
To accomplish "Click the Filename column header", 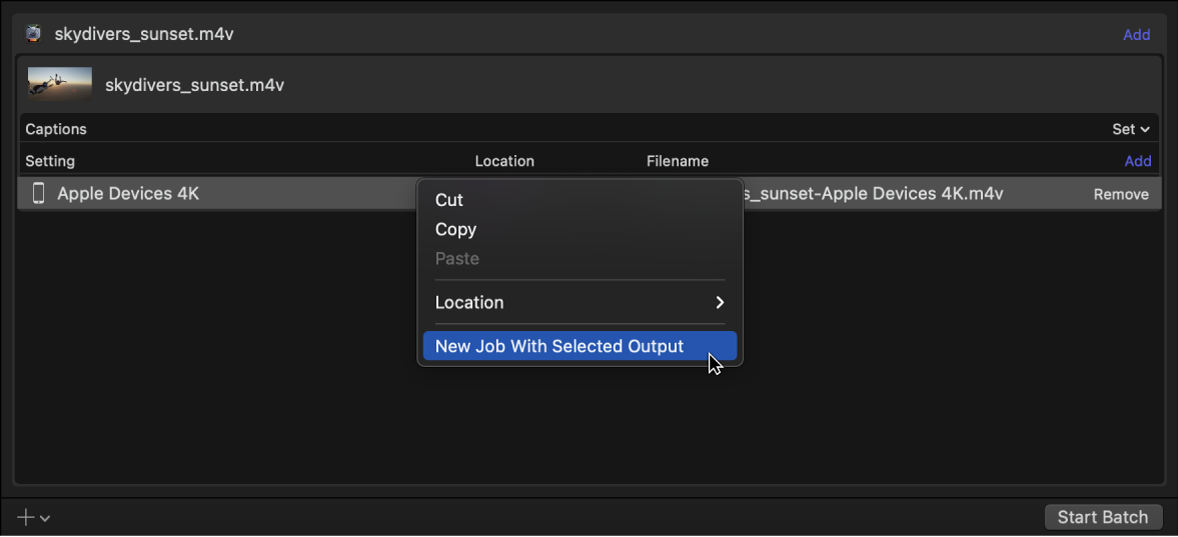I will pyautogui.click(x=677, y=161).
